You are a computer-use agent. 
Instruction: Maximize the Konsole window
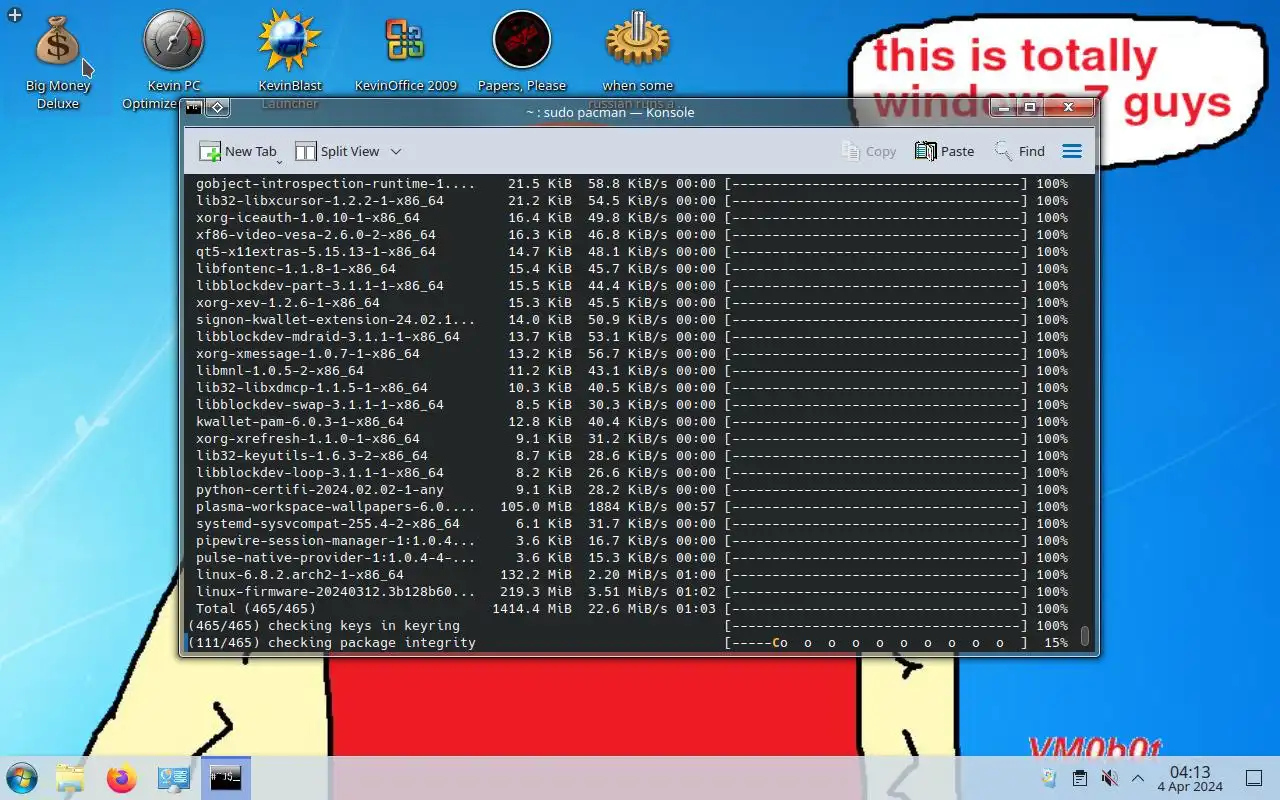[x=1030, y=107]
